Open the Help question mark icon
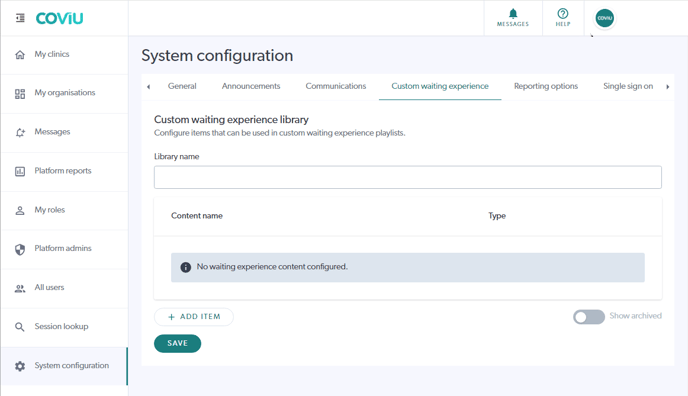The height and width of the screenshot is (396, 688). (563, 14)
